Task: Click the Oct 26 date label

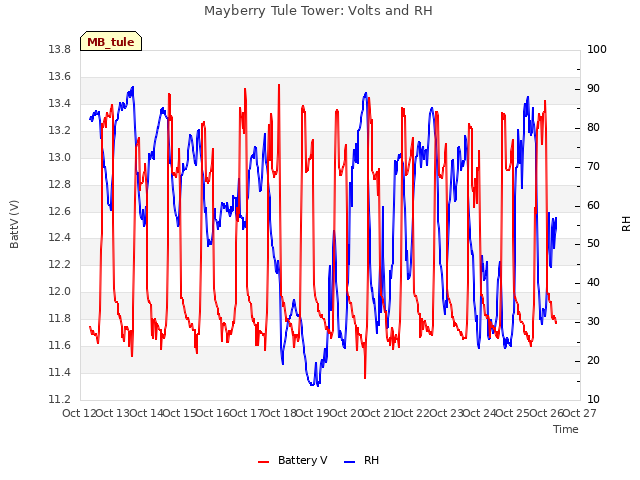Action: pyautogui.click(x=546, y=413)
